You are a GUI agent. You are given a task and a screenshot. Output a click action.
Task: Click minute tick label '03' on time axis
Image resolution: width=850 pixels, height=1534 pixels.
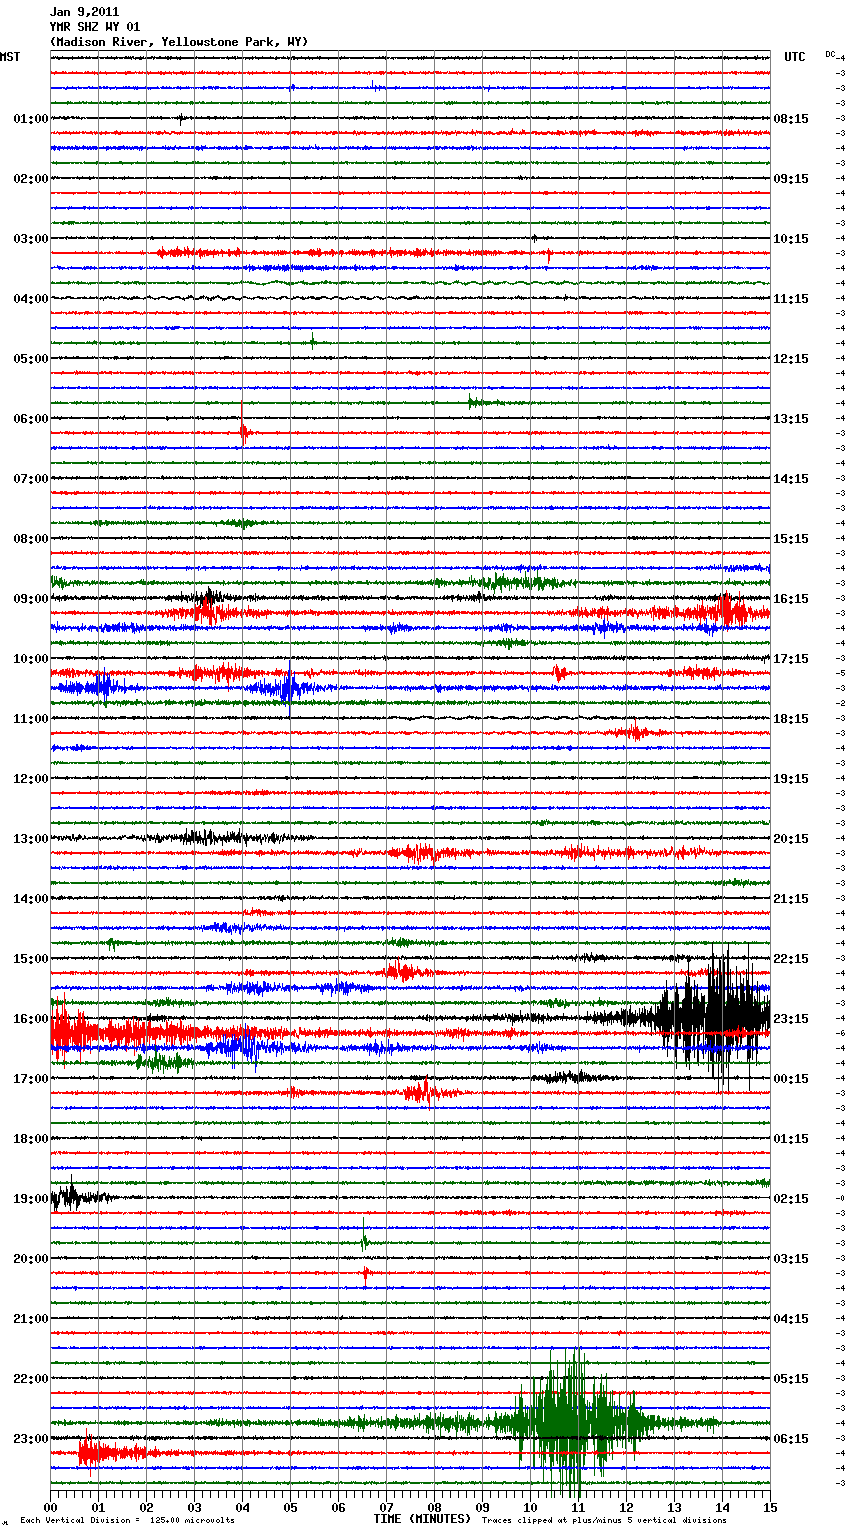pyautogui.click(x=194, y=1507)
